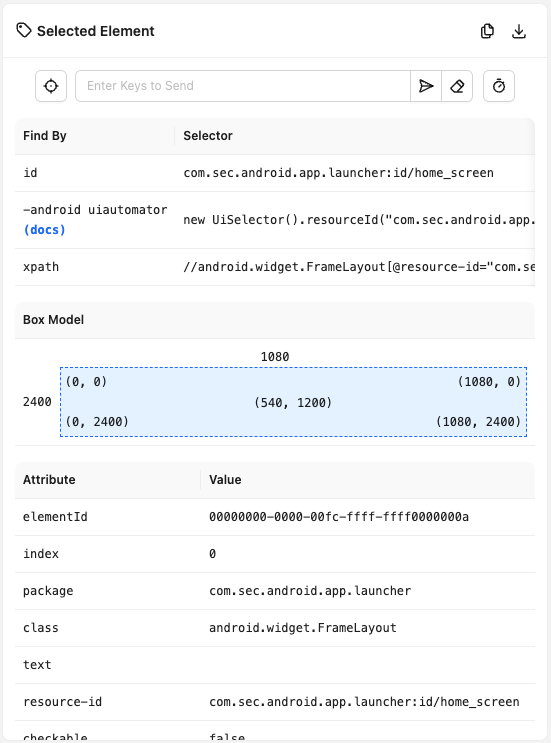Download the selected element screenshot
Image resolution: width=551 pixels, height=743 pixels.
(519, 31)
